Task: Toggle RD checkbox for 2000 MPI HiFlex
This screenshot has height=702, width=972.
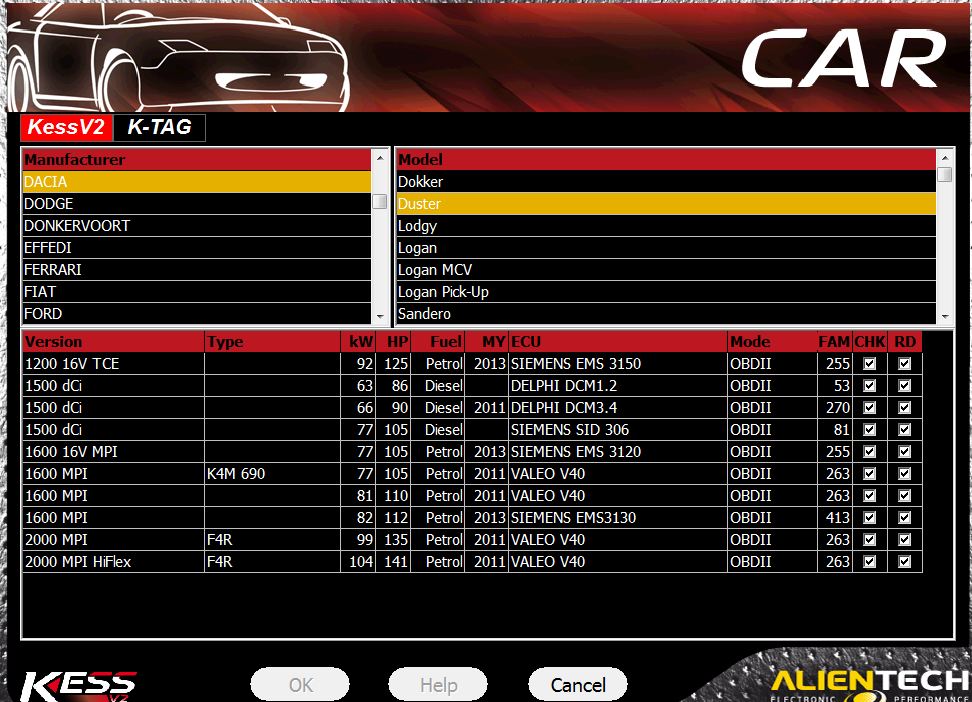Action: (904, 562)
